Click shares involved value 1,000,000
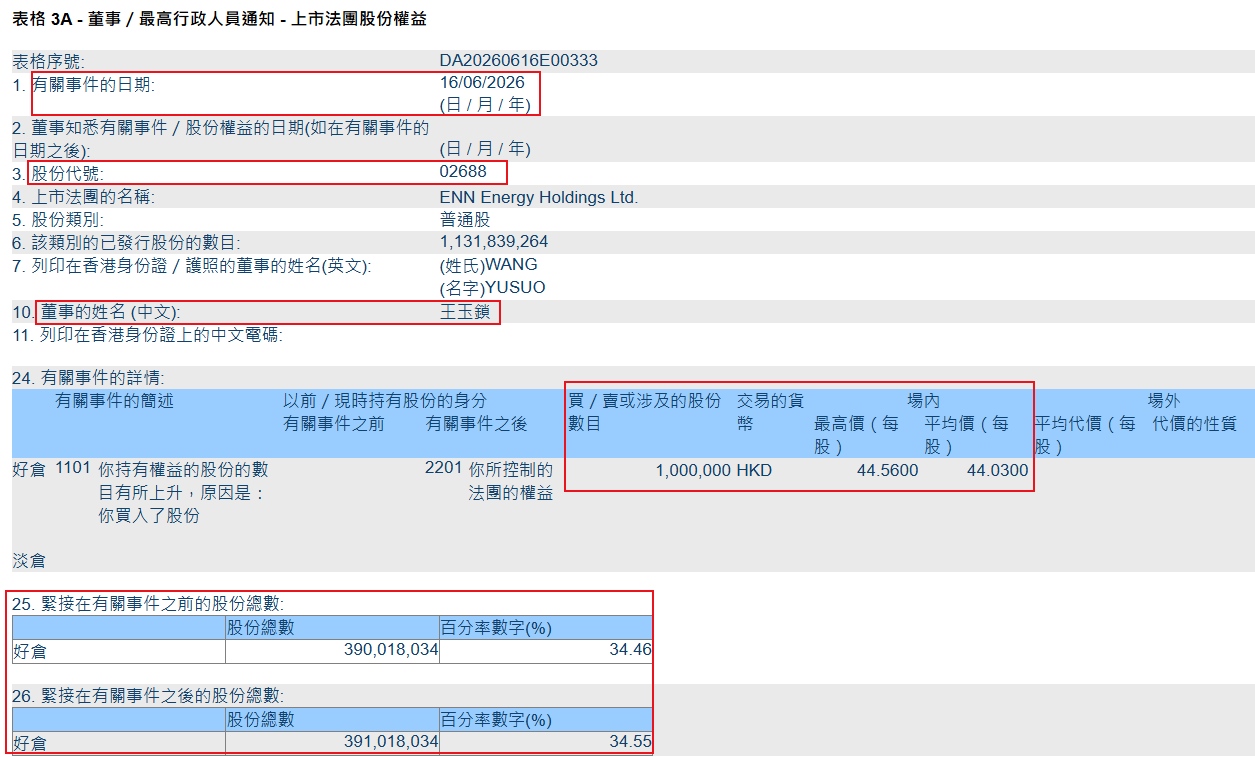This screenshot has width=1255, height=757. [693, 470]
